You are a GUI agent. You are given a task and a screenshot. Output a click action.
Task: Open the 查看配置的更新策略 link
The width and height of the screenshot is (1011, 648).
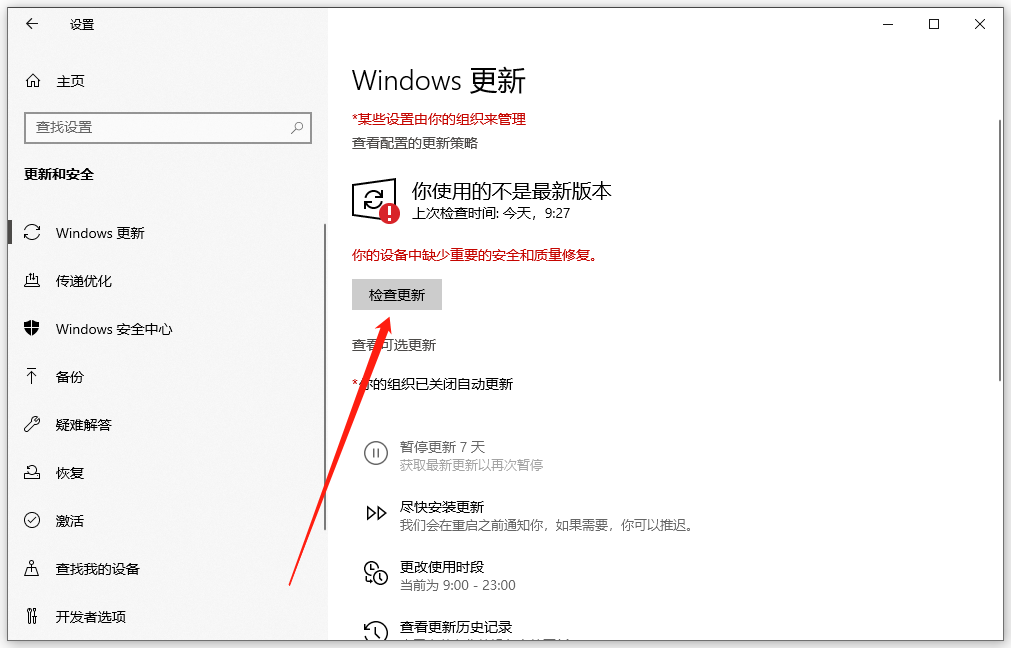[415, 143]
